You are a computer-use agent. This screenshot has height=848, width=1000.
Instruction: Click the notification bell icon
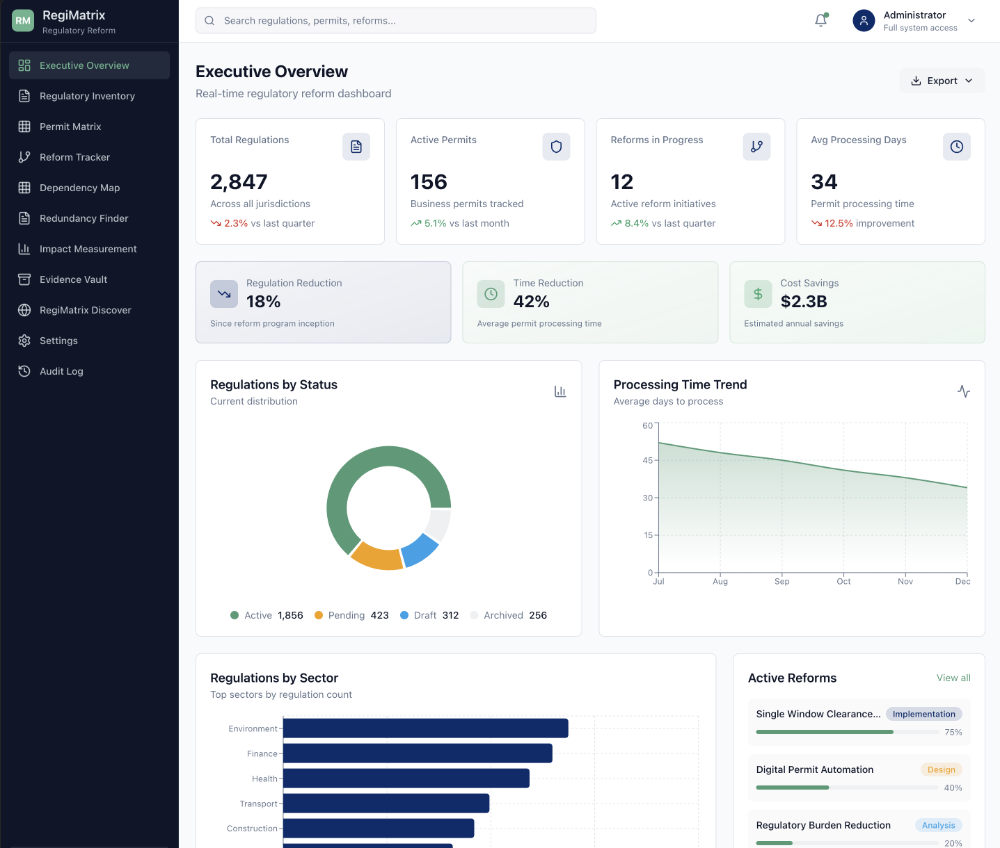tap(820, 19)
